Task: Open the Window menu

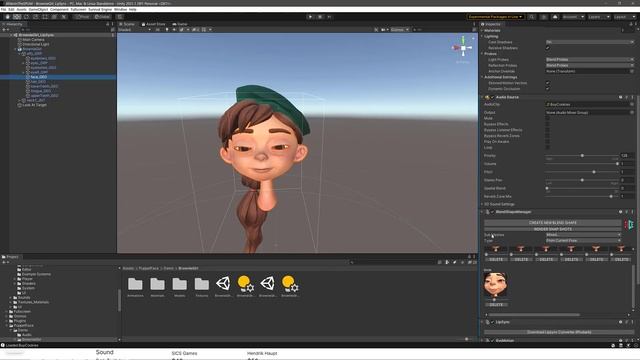Action: click(x=120, y=9)
